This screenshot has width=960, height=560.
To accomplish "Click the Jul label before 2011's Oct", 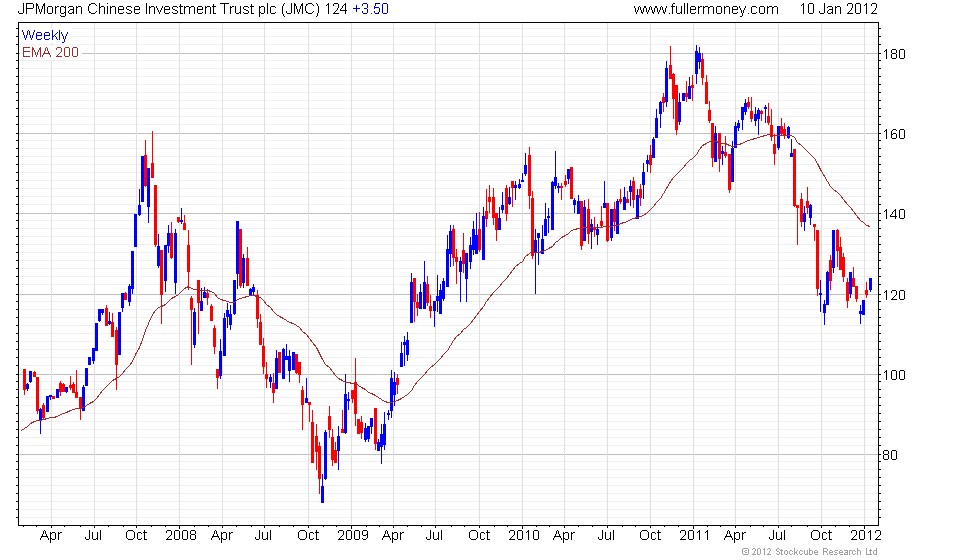I will click(x=778, y=536).
